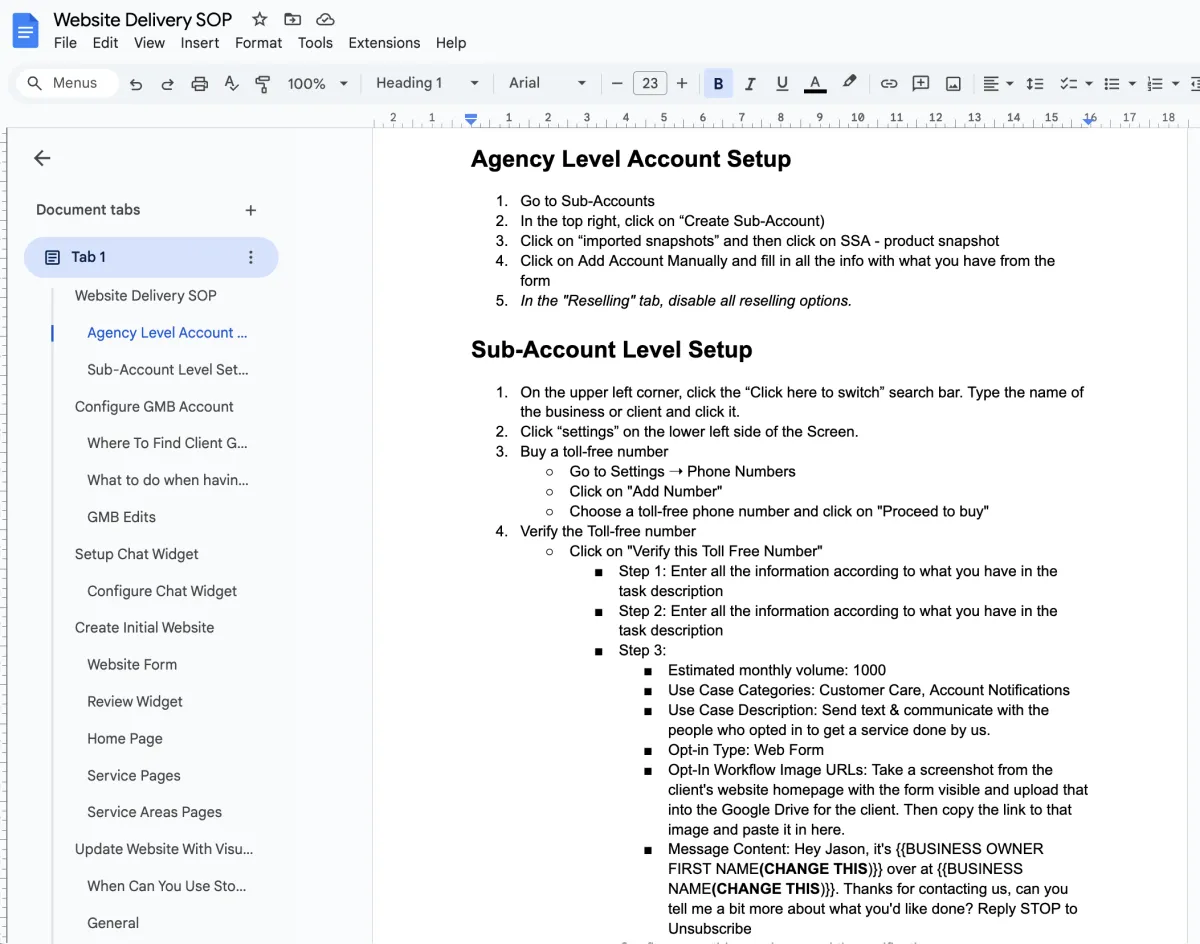Click the Line and paragraph spacing icon
Image resolution: width=1200 pixels, height=944 pixels.
[x=1035, y=84]
